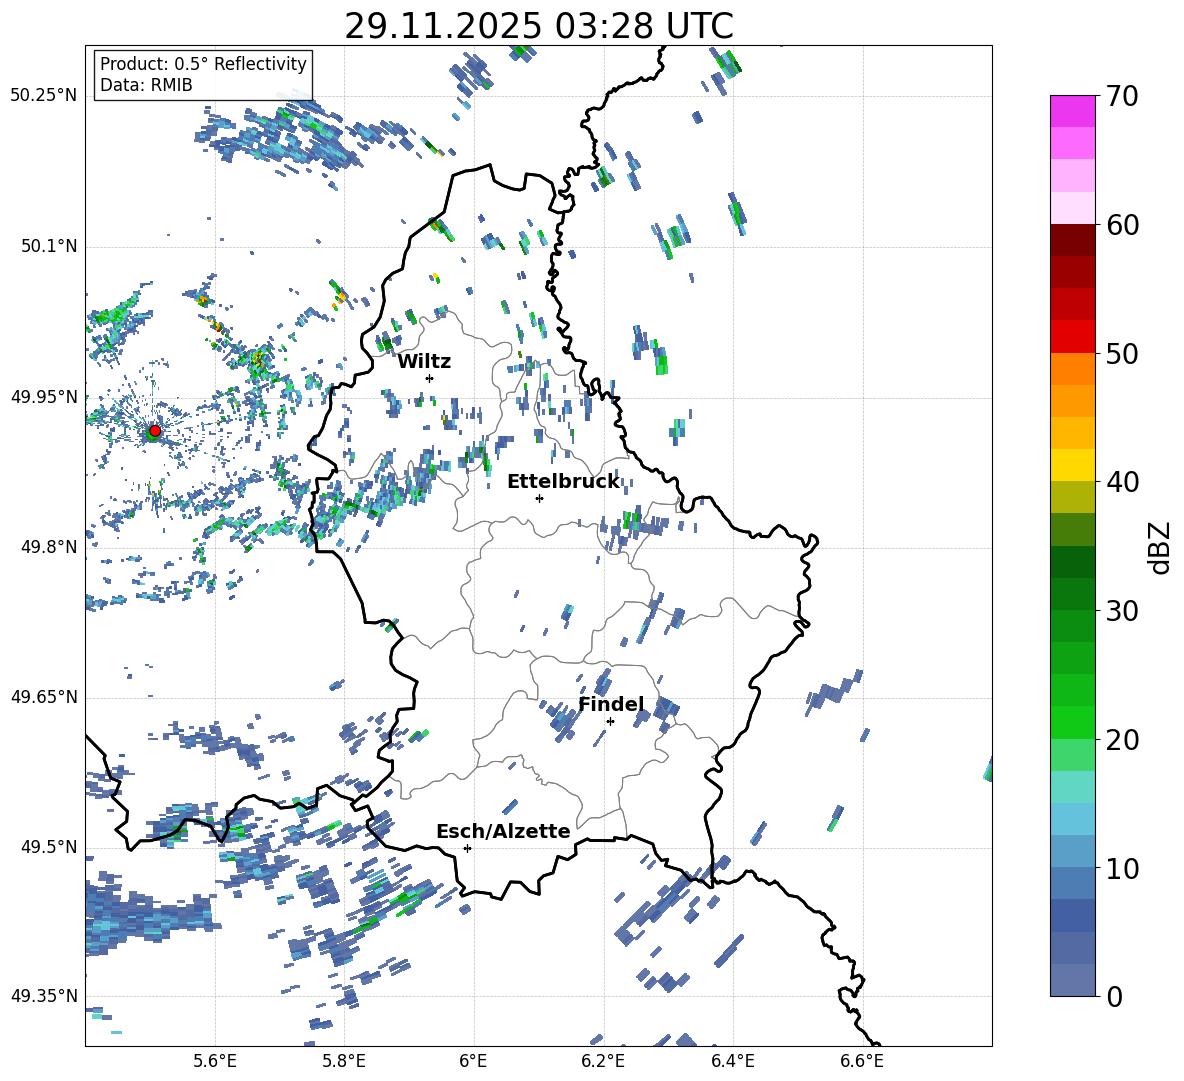Click the Findel station cross marker
The image size is (1184, 1081).
pos(610,721)
